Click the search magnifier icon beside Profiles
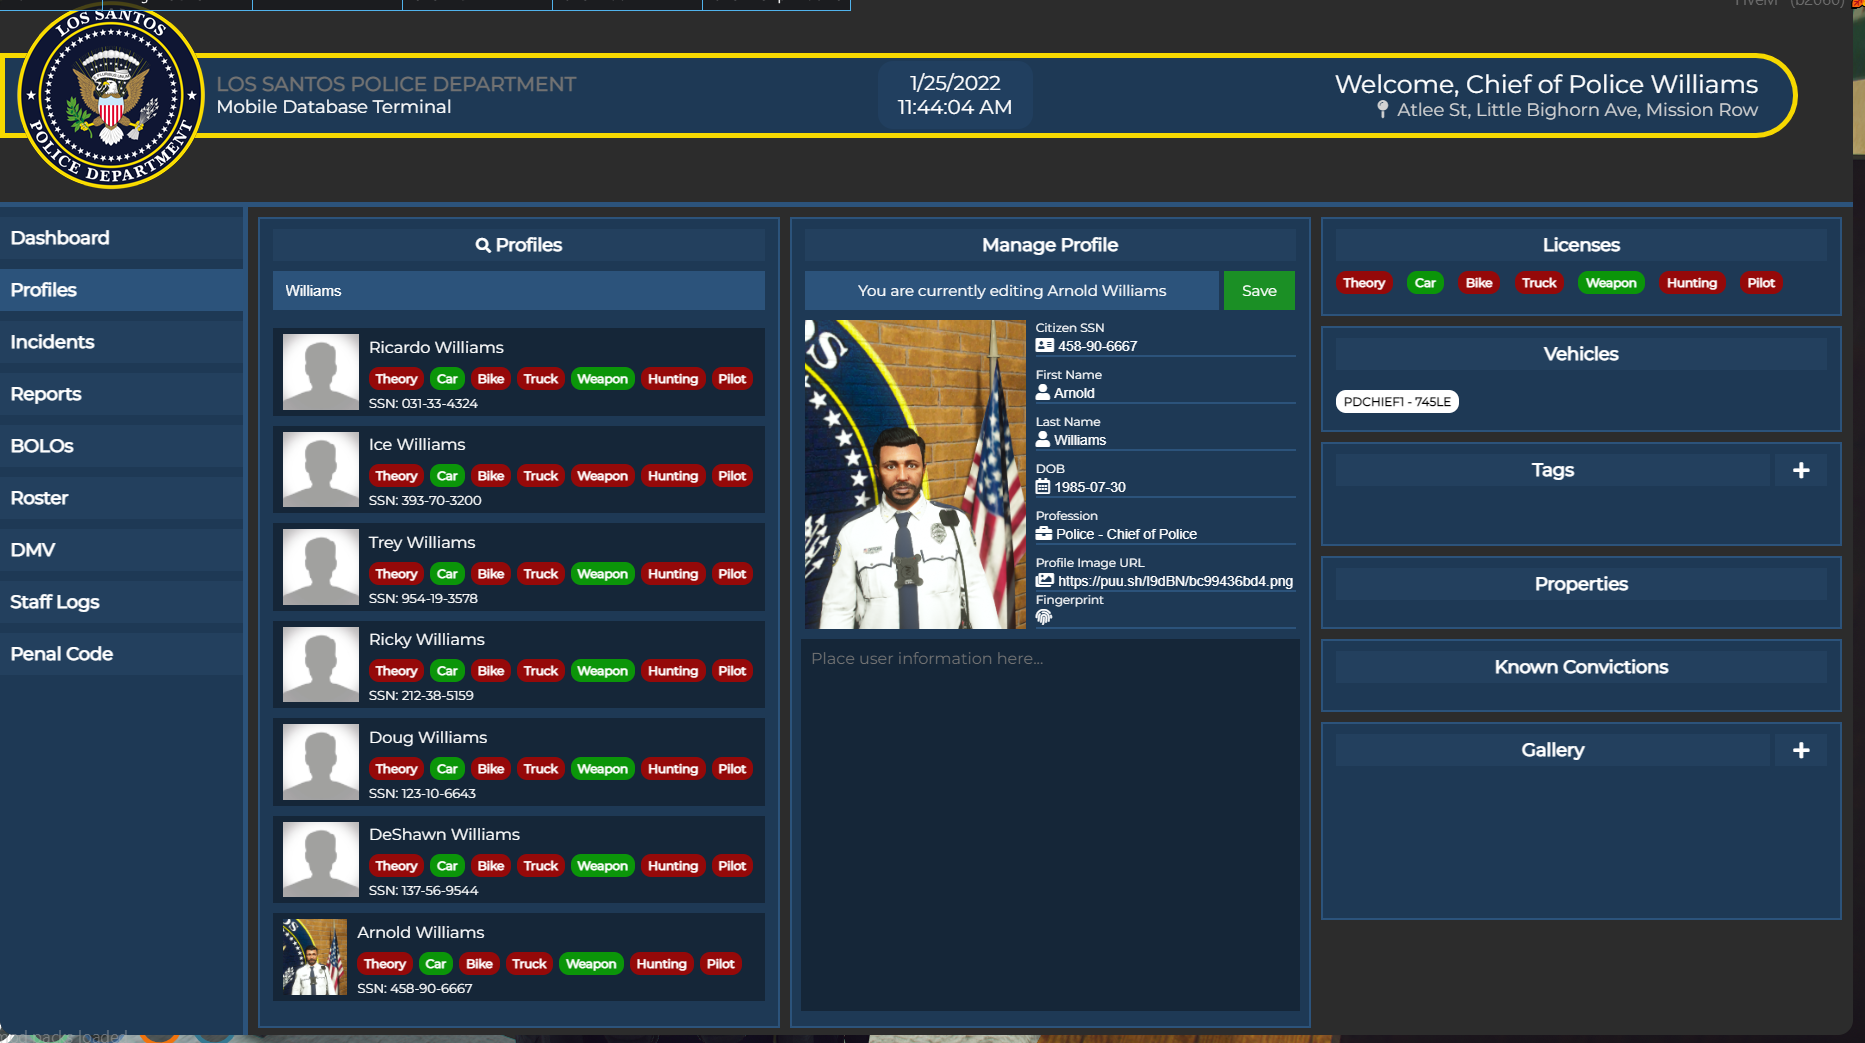This screenshot has width=1865, height=1043. [483, 245]
